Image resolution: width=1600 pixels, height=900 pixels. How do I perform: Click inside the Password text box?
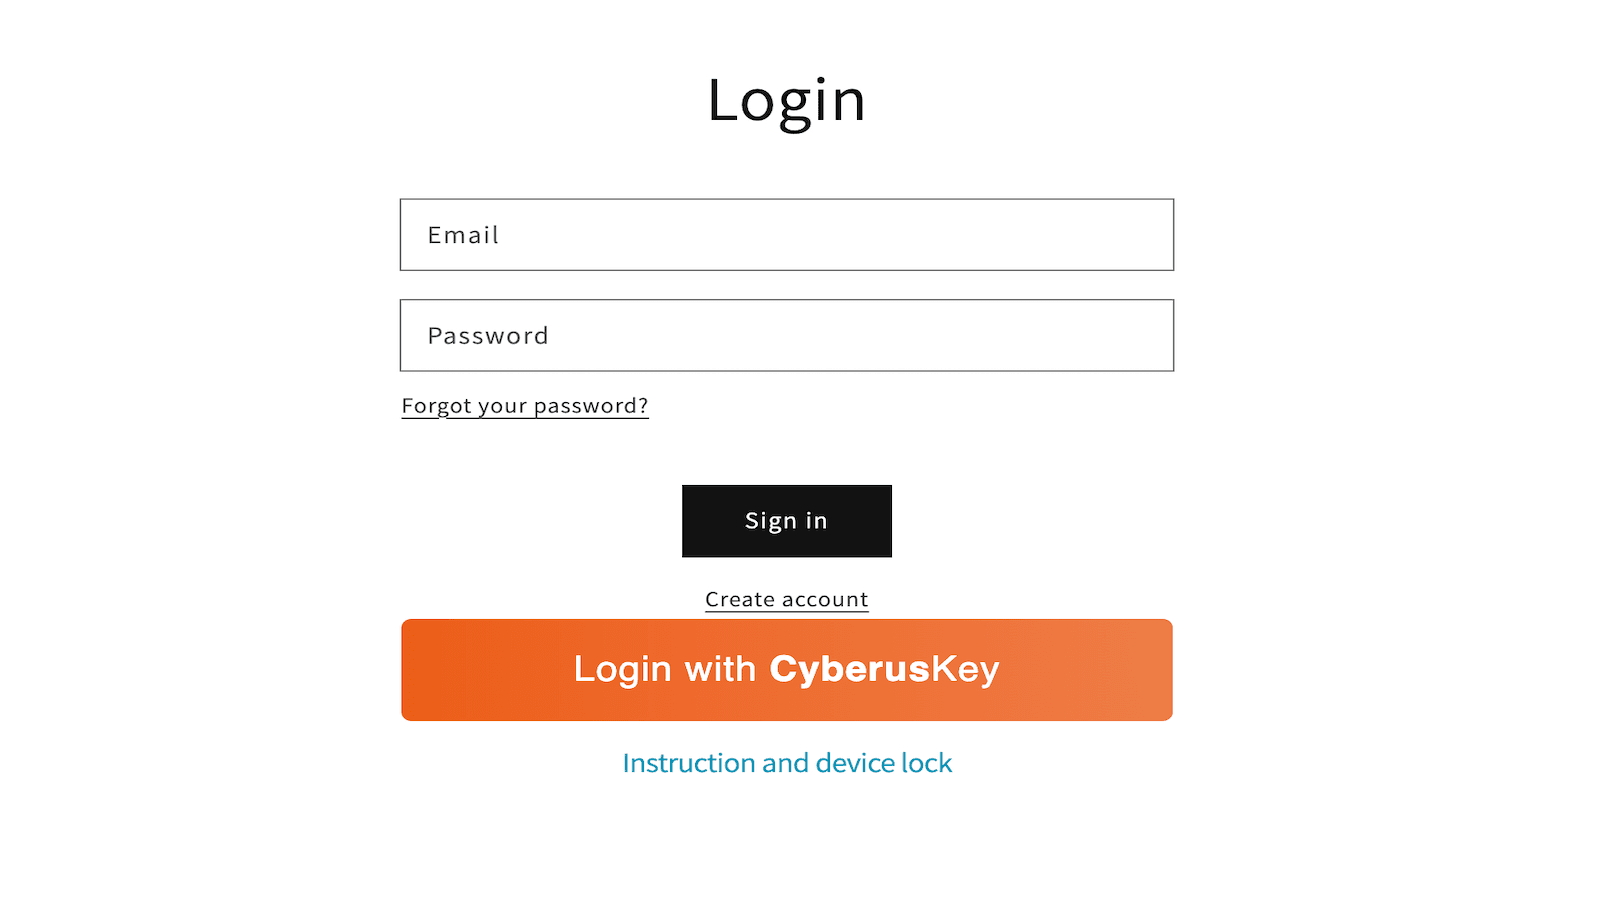tap(786, 335)
